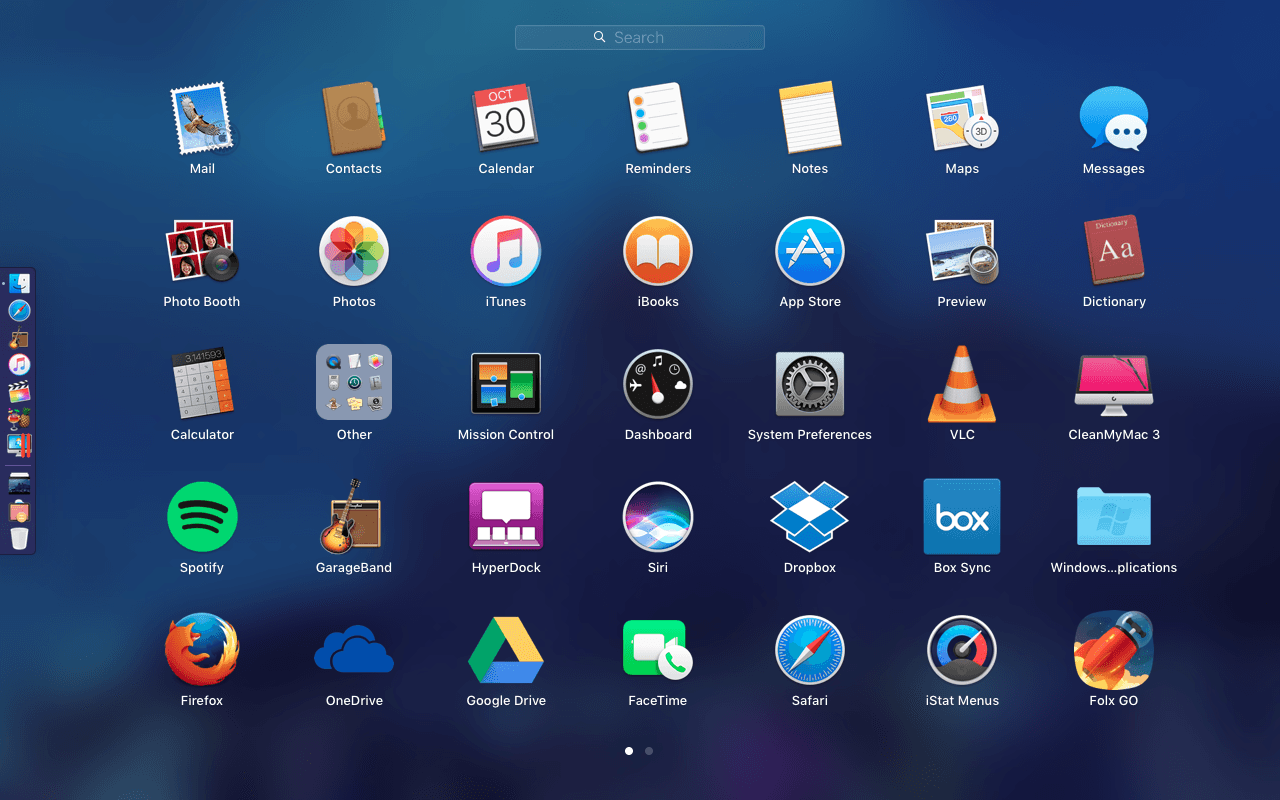Open iBooks
Screen dimensions: 1280x800
pyautogui.click(x=658, y=251)
